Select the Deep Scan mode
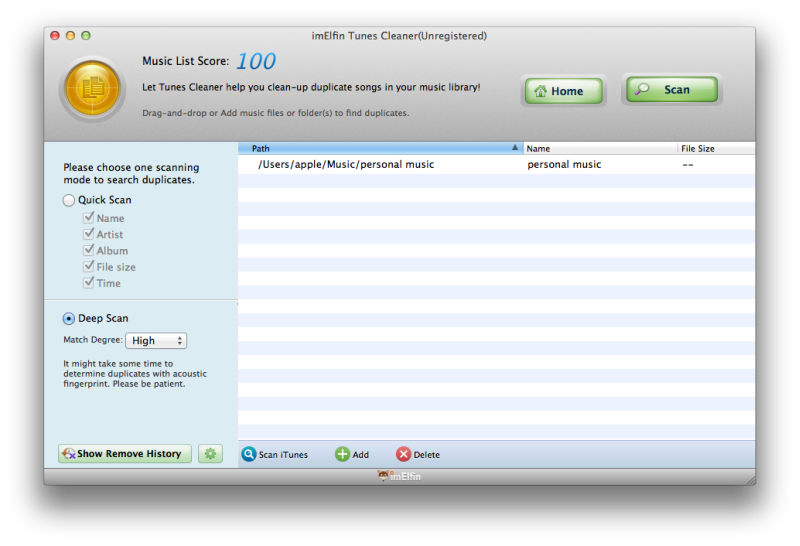This screenshot has height=546, width=800. pos(68,318)
